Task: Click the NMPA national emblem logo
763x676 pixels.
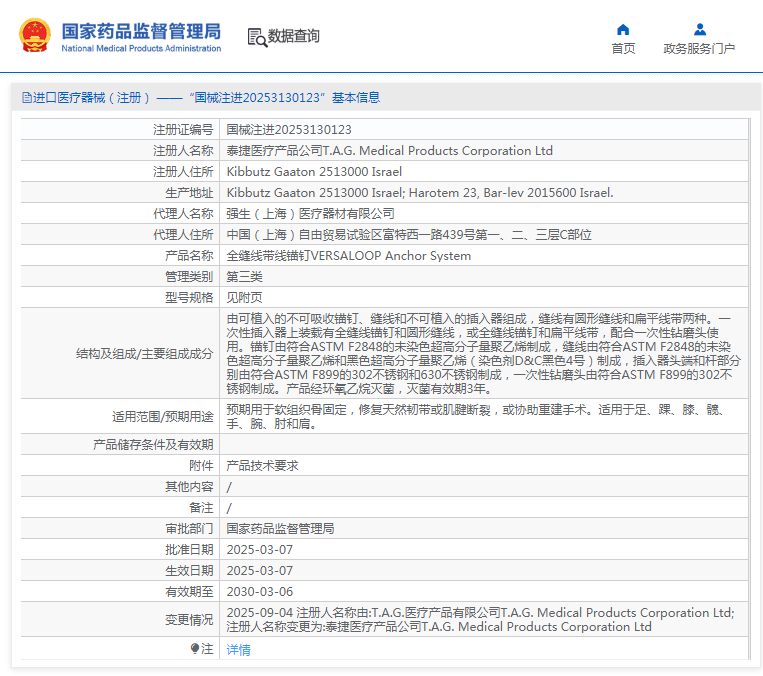Action: point(35,36)
